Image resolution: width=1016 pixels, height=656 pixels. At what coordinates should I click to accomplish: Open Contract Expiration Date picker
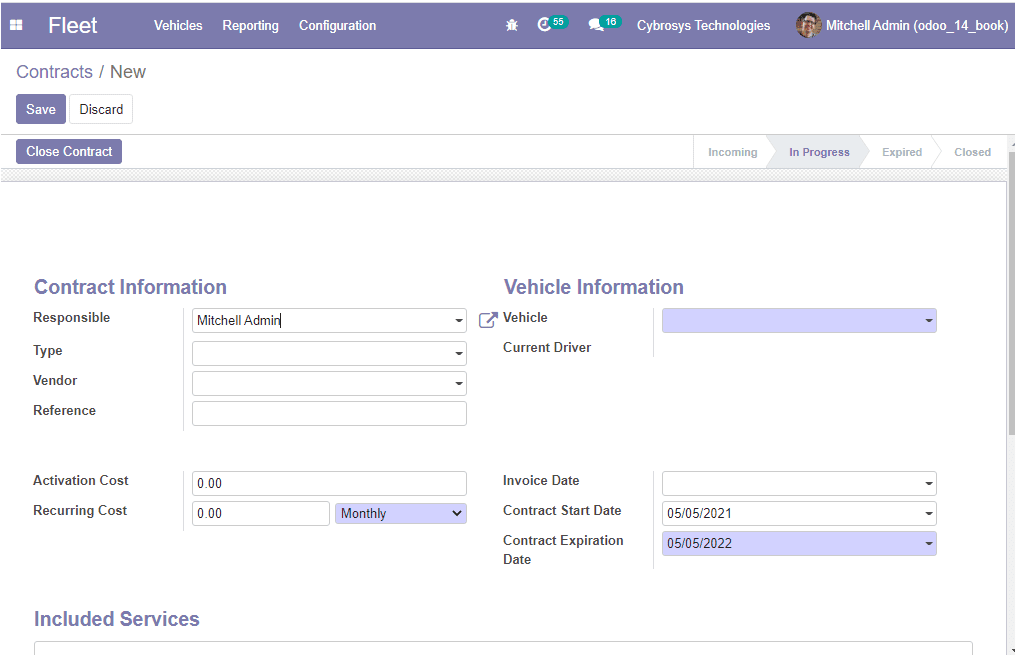point(799,543)
